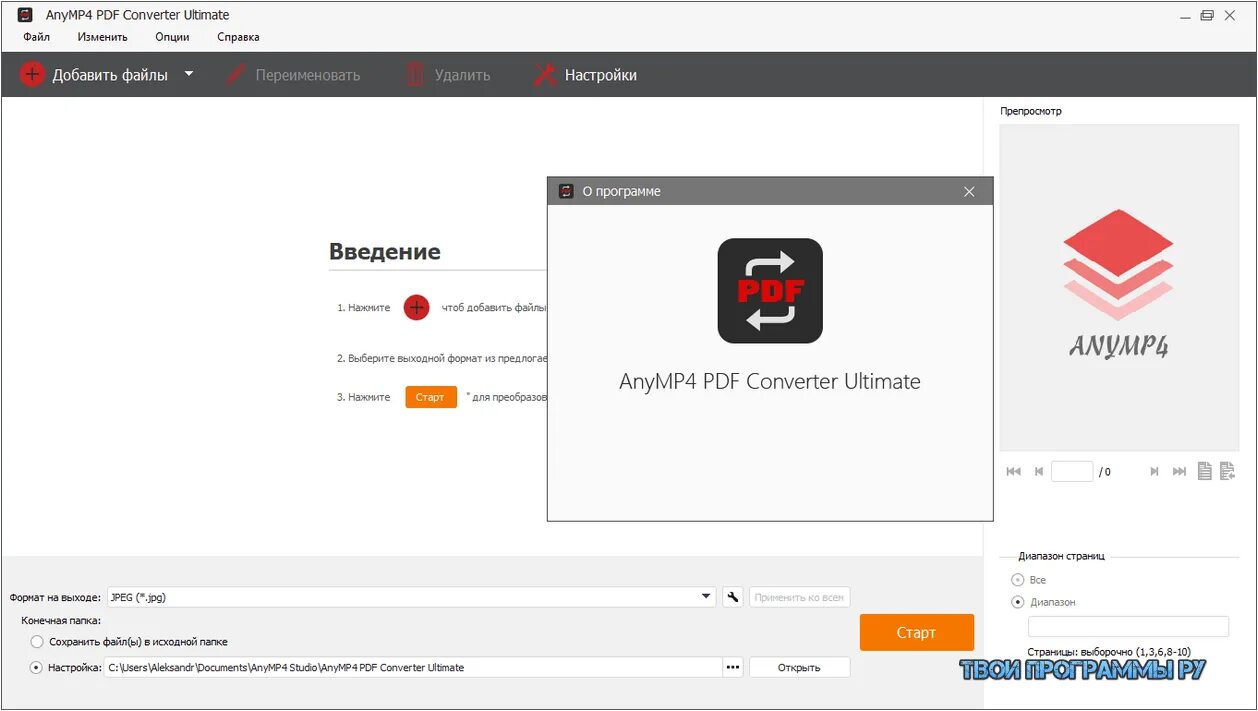The height and width of the screenshot is (711, 1258).
Task: Open the Опции menu
Action: click(172, 37)
